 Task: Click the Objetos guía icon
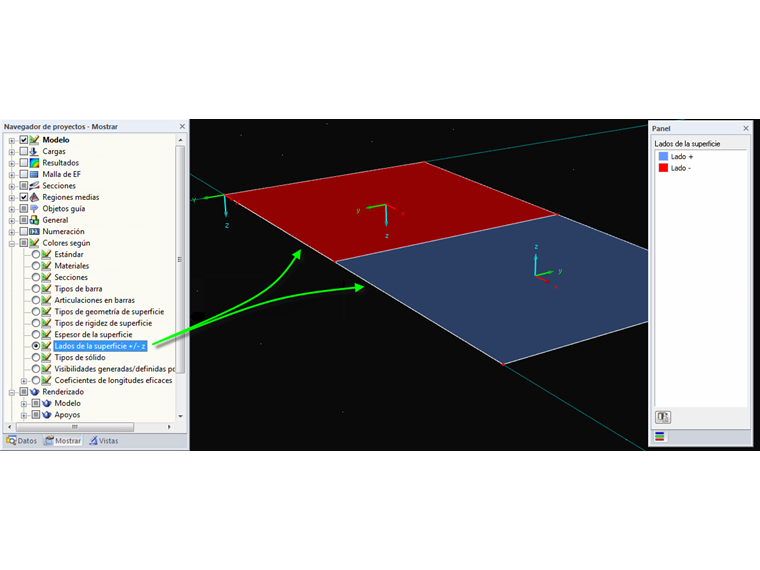(x=34, y=208)
